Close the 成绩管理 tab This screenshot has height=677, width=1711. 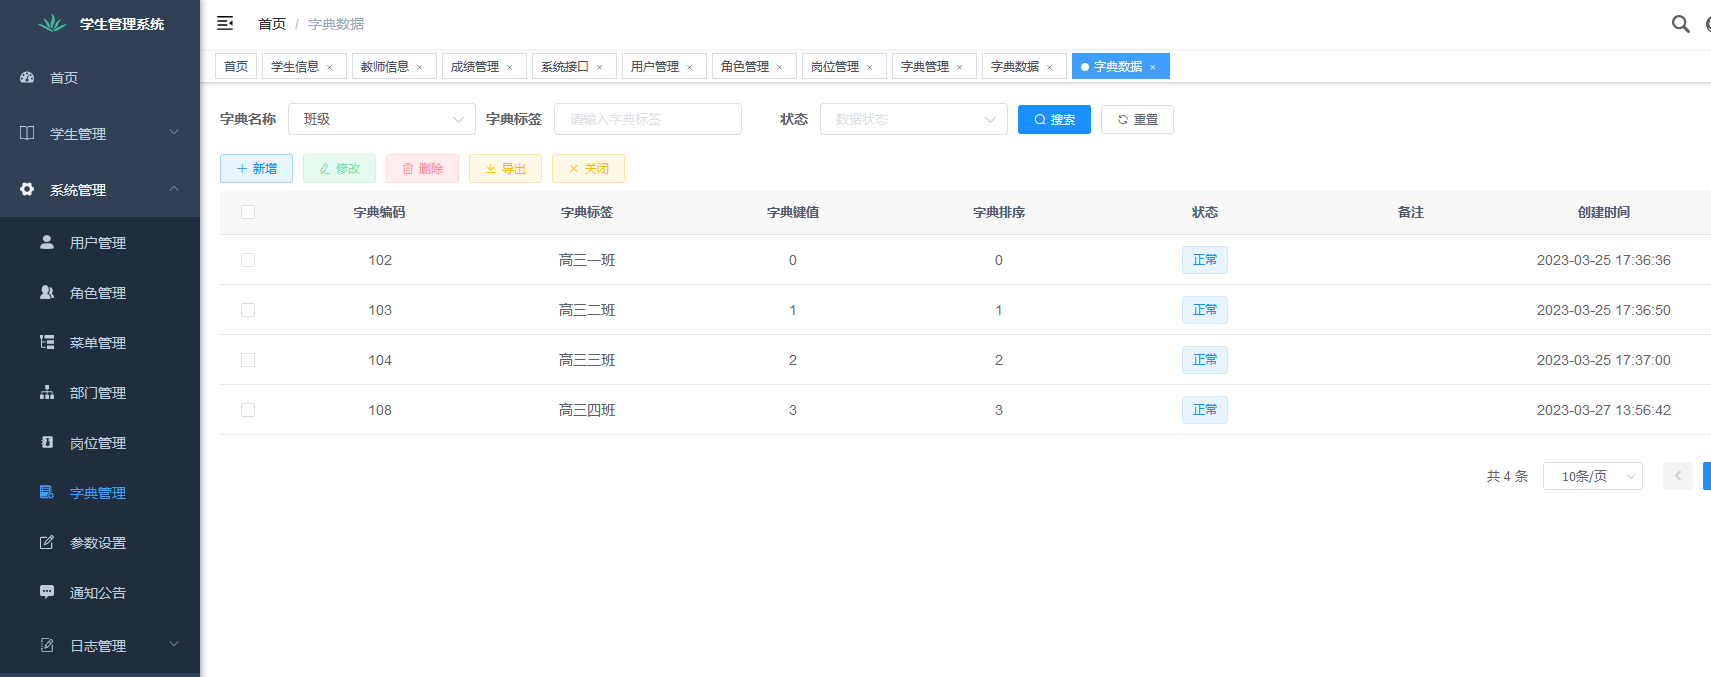510,67
